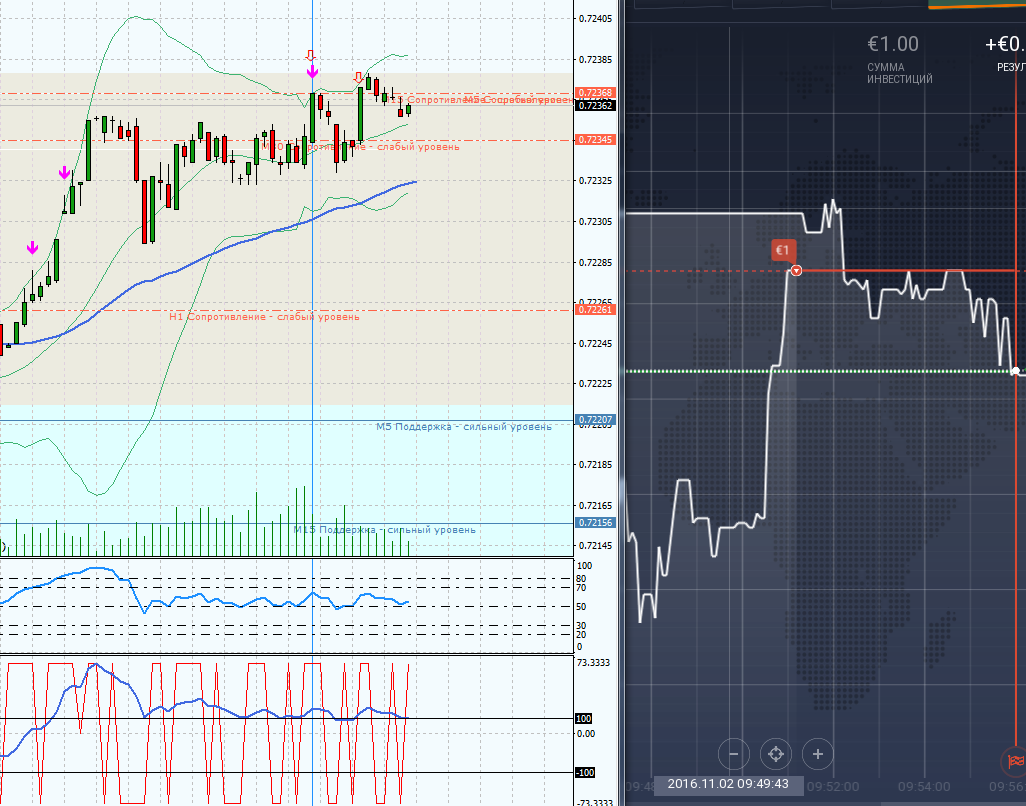Select the red trade entry point circle
Screen dimensions: 1026x806
click(796, 270)
